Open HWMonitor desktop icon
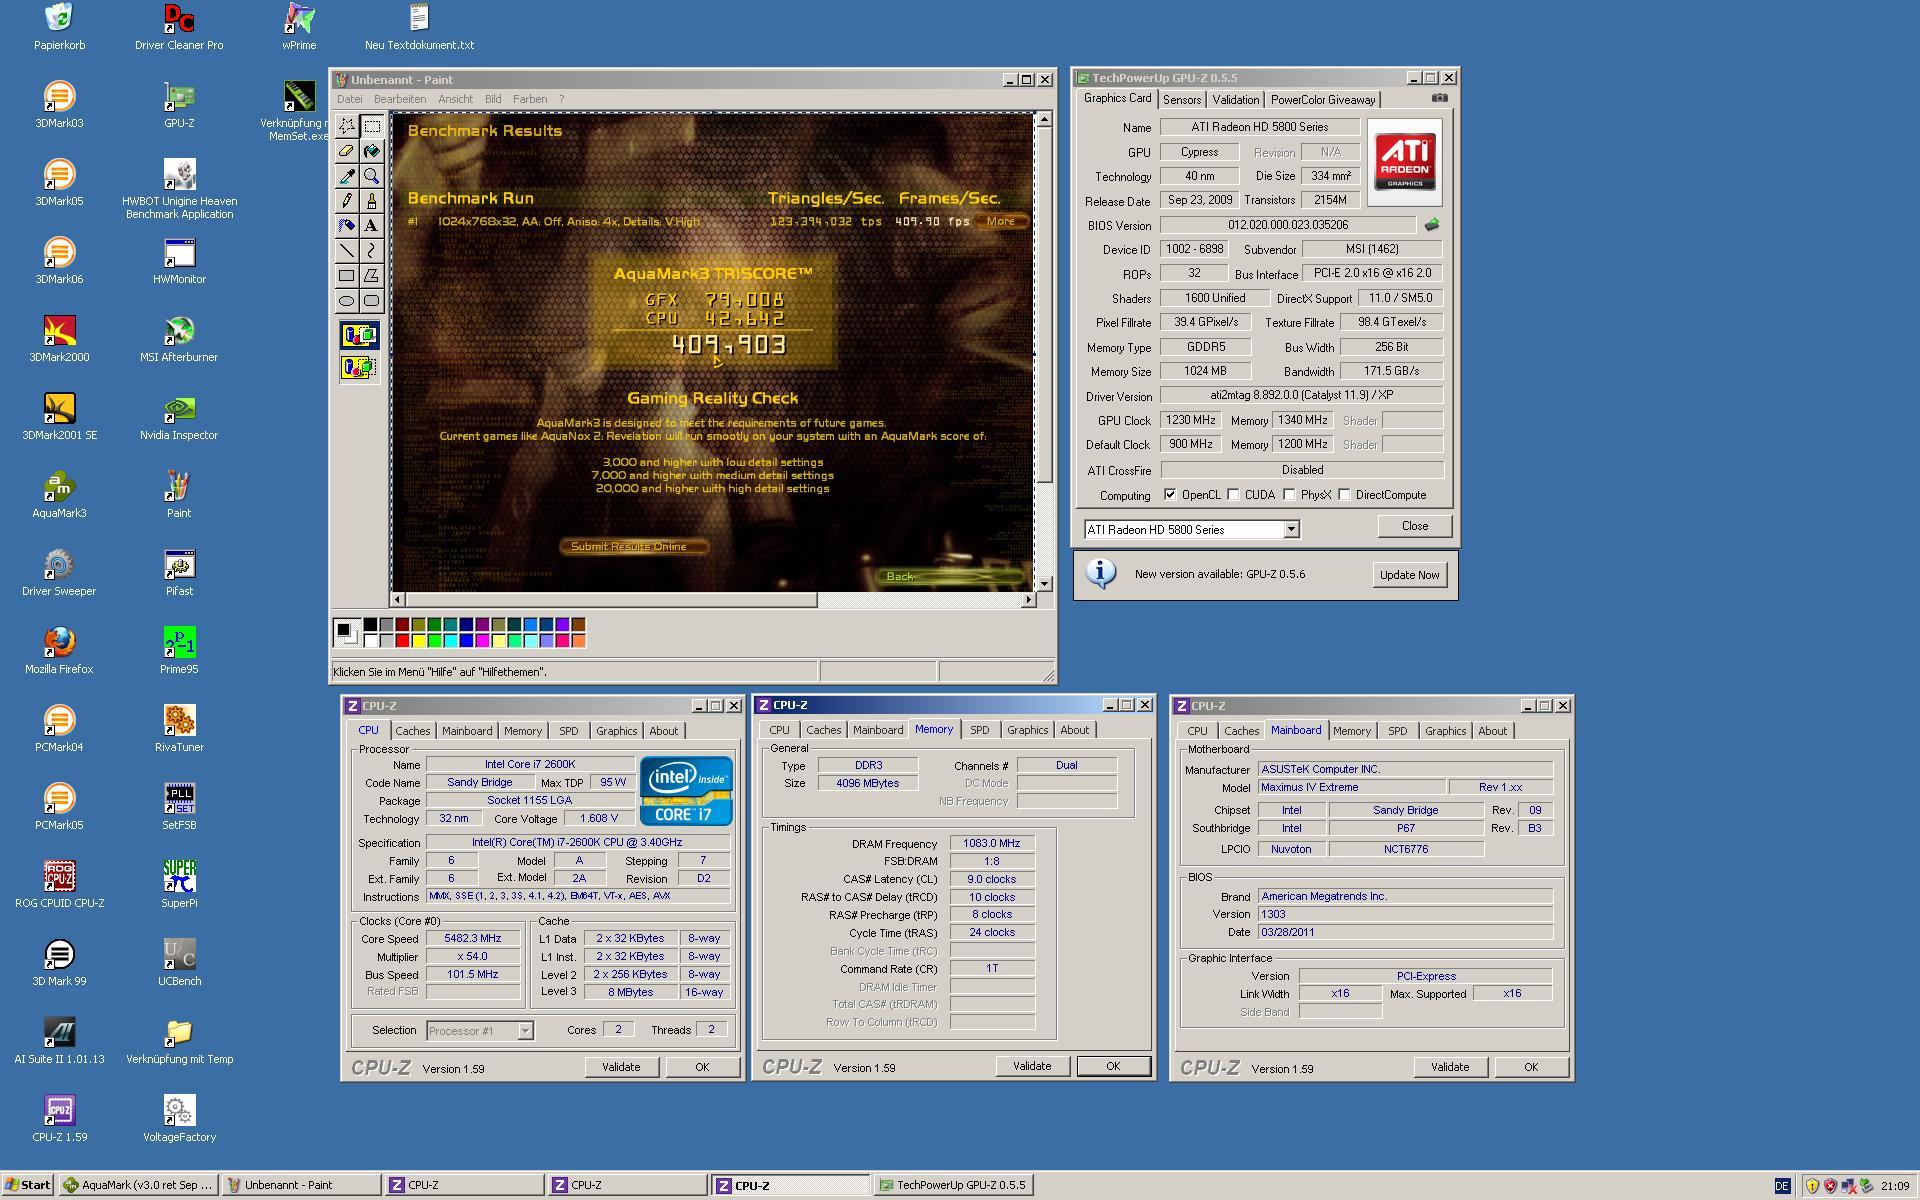Screen dimensions: 1920x1200 tap(179, 261)
